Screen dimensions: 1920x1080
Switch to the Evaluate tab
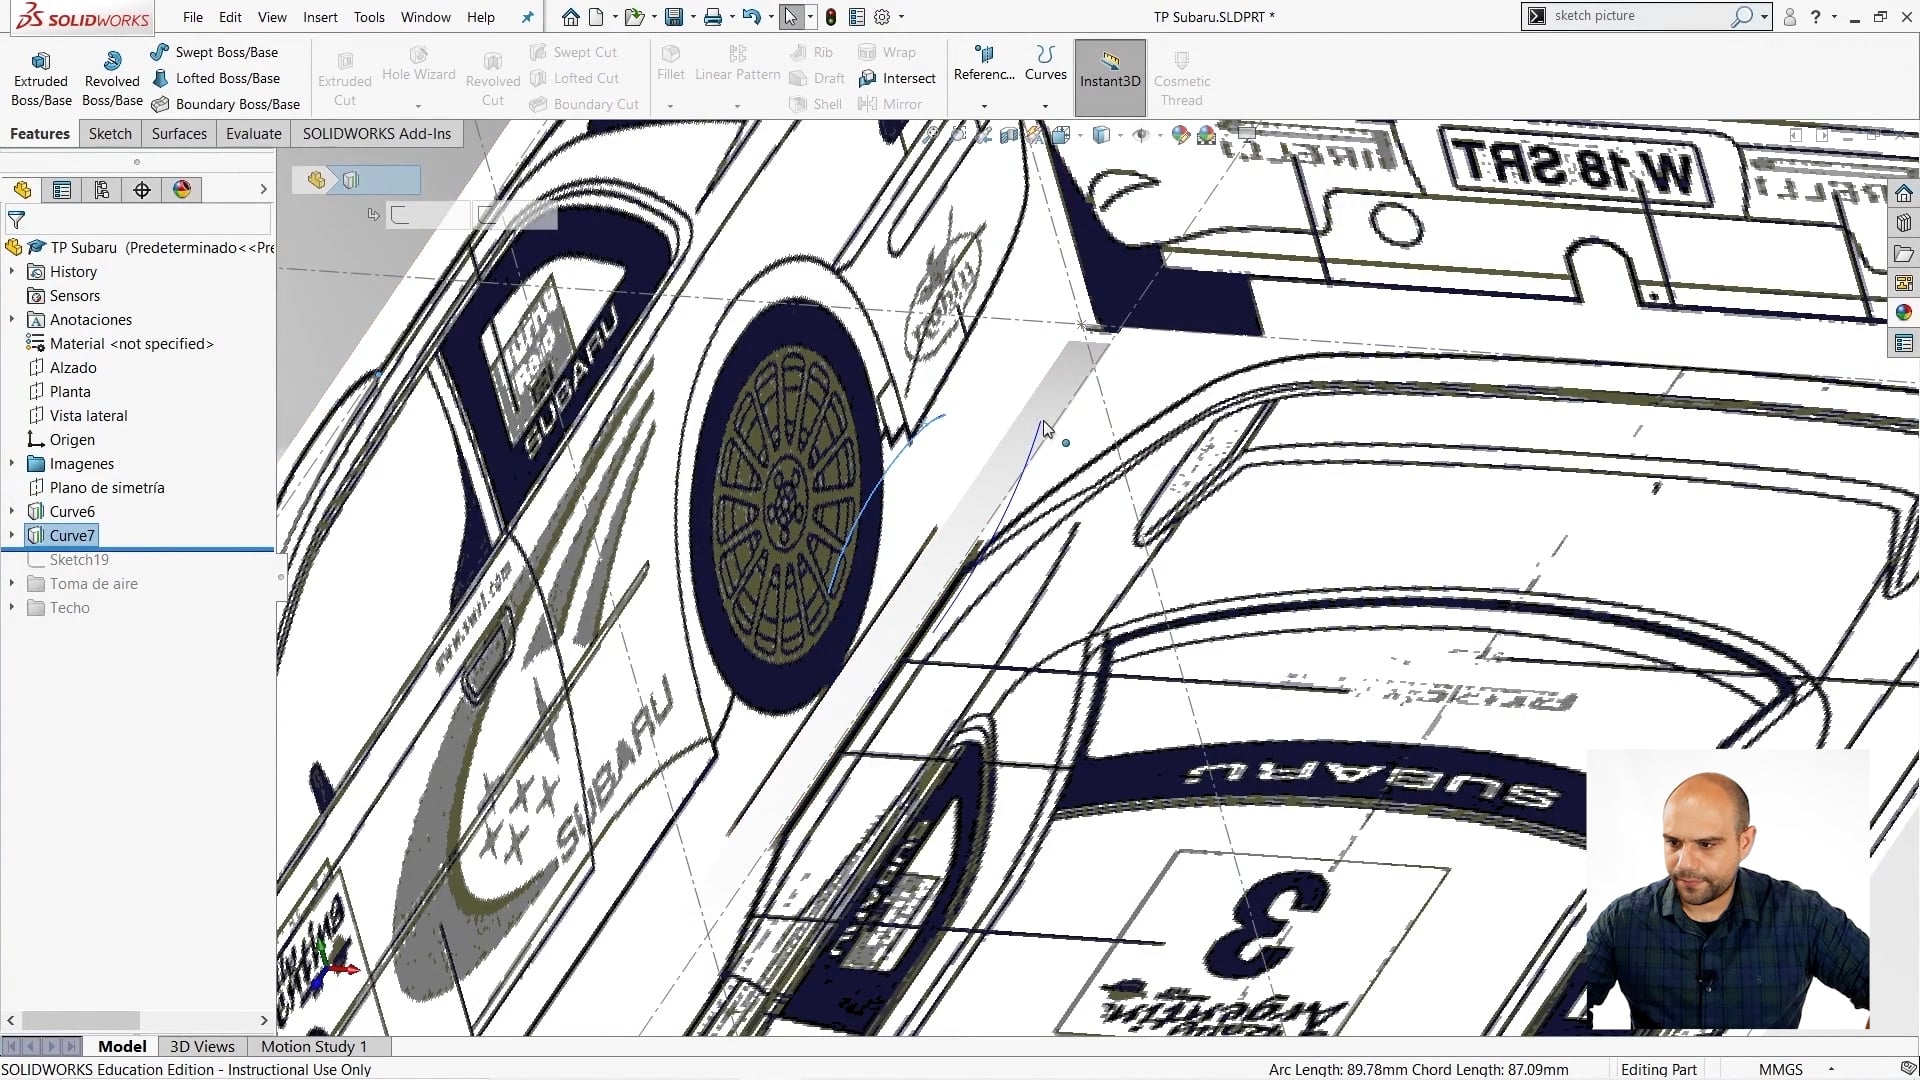point(254,134)
